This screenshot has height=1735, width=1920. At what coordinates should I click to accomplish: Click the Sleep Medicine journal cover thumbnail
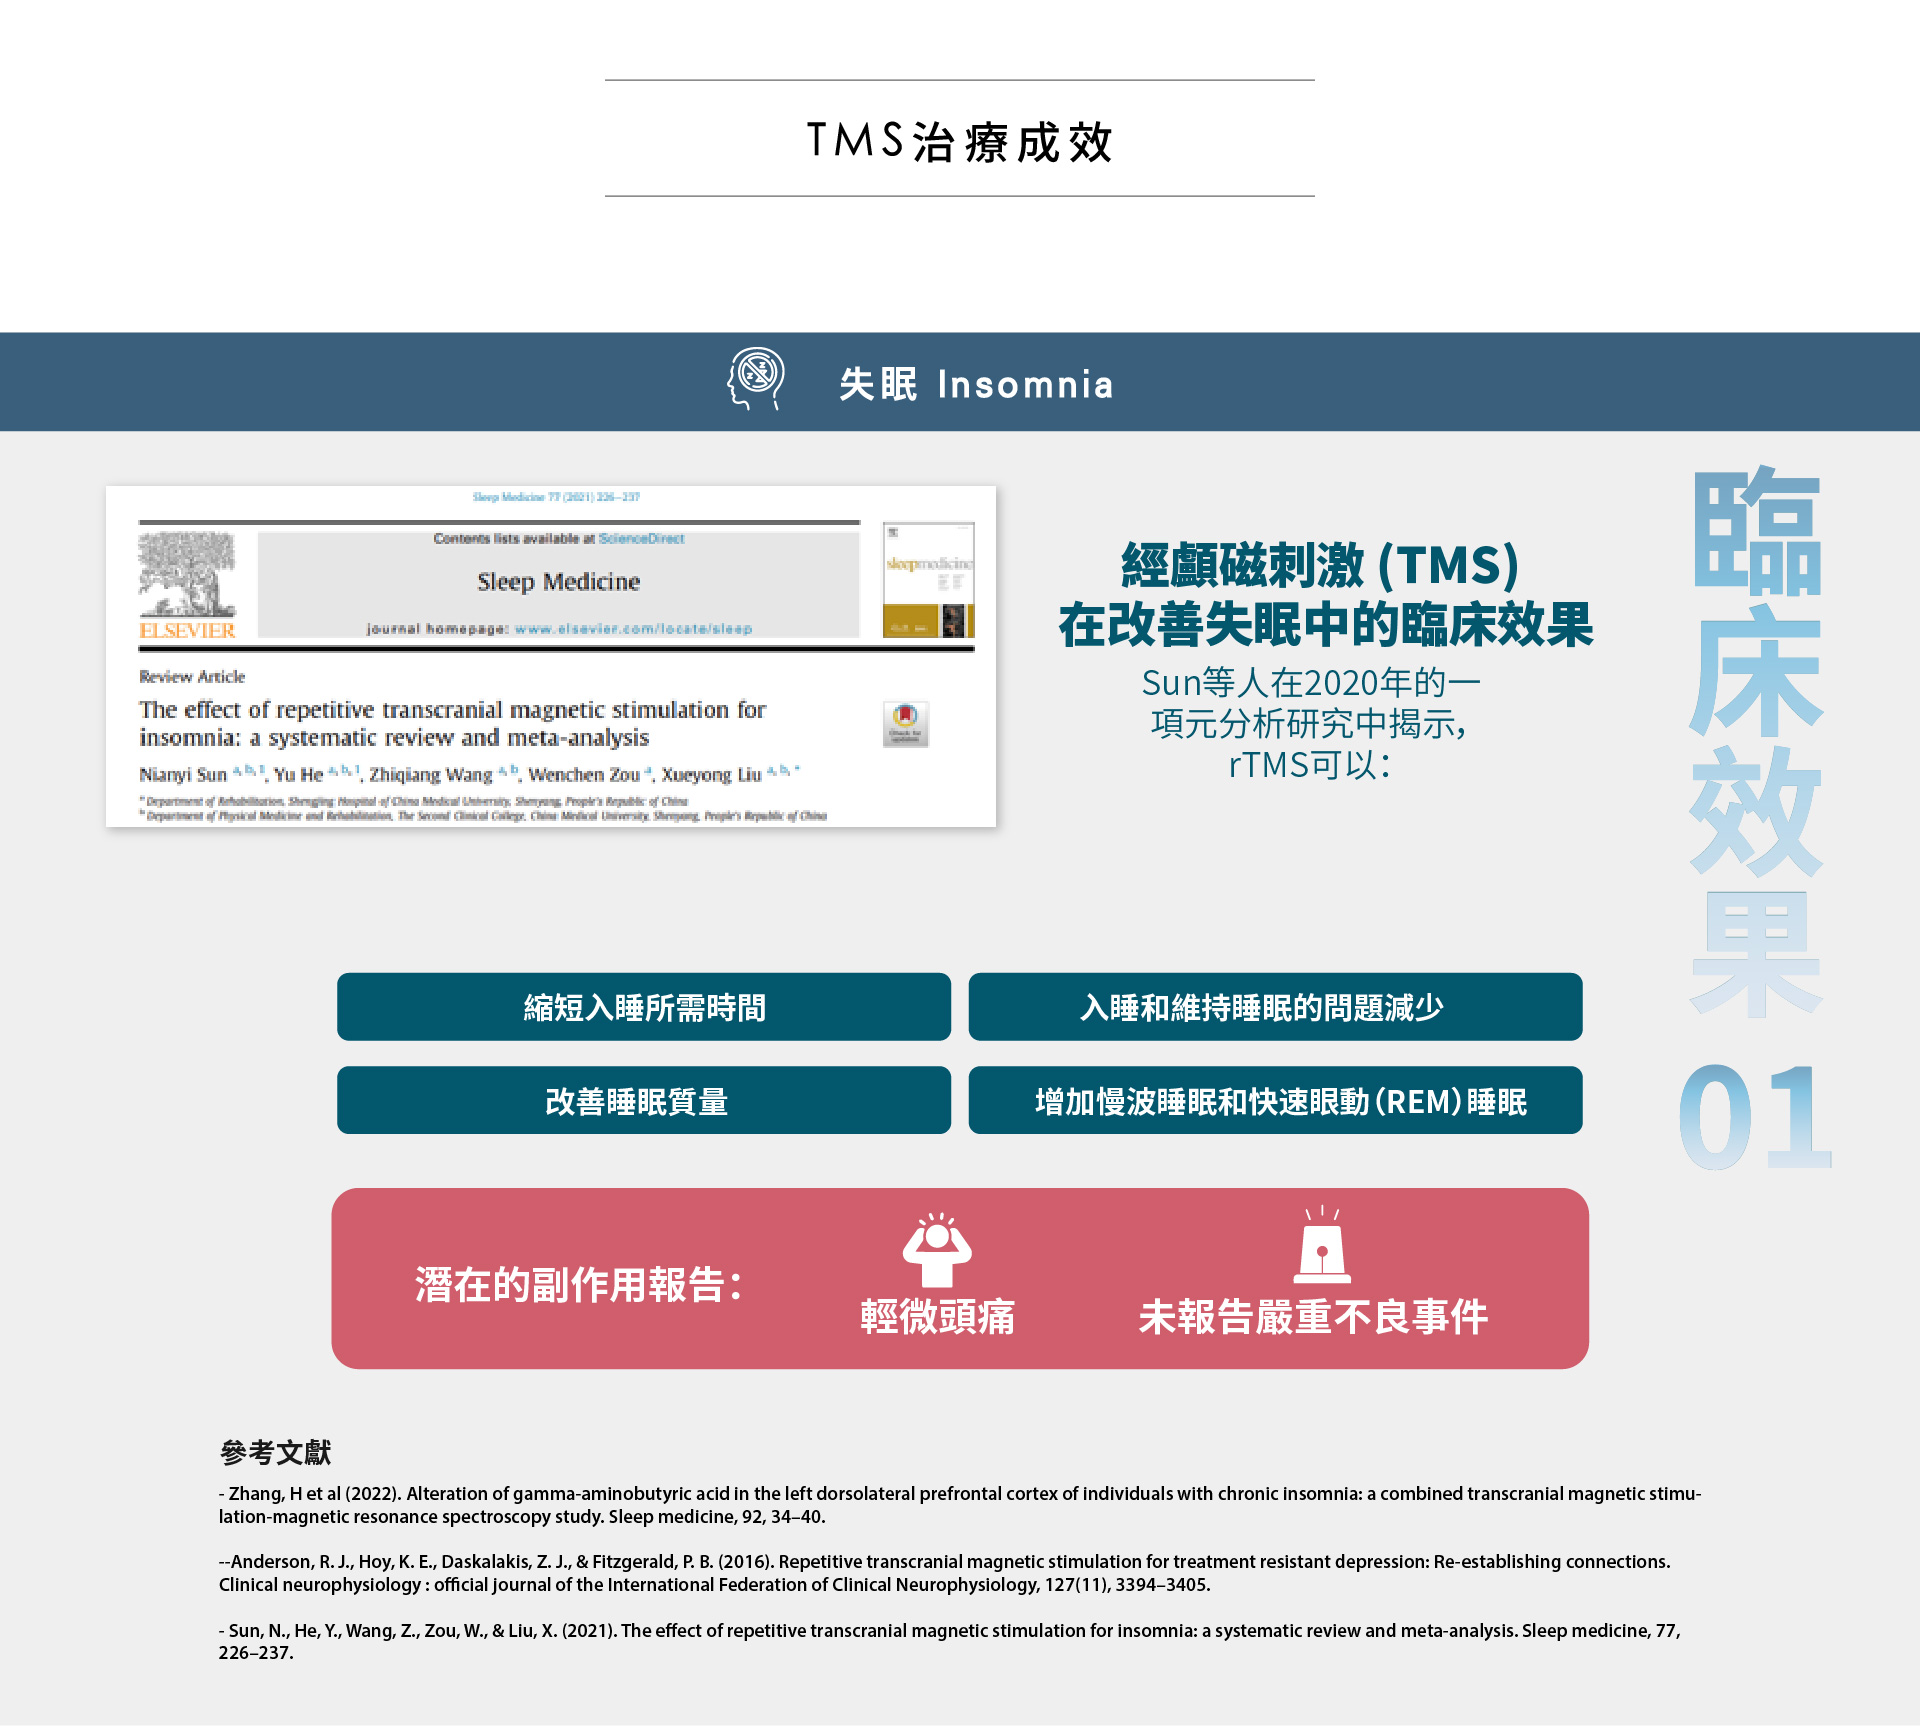(x=928, y=580)
